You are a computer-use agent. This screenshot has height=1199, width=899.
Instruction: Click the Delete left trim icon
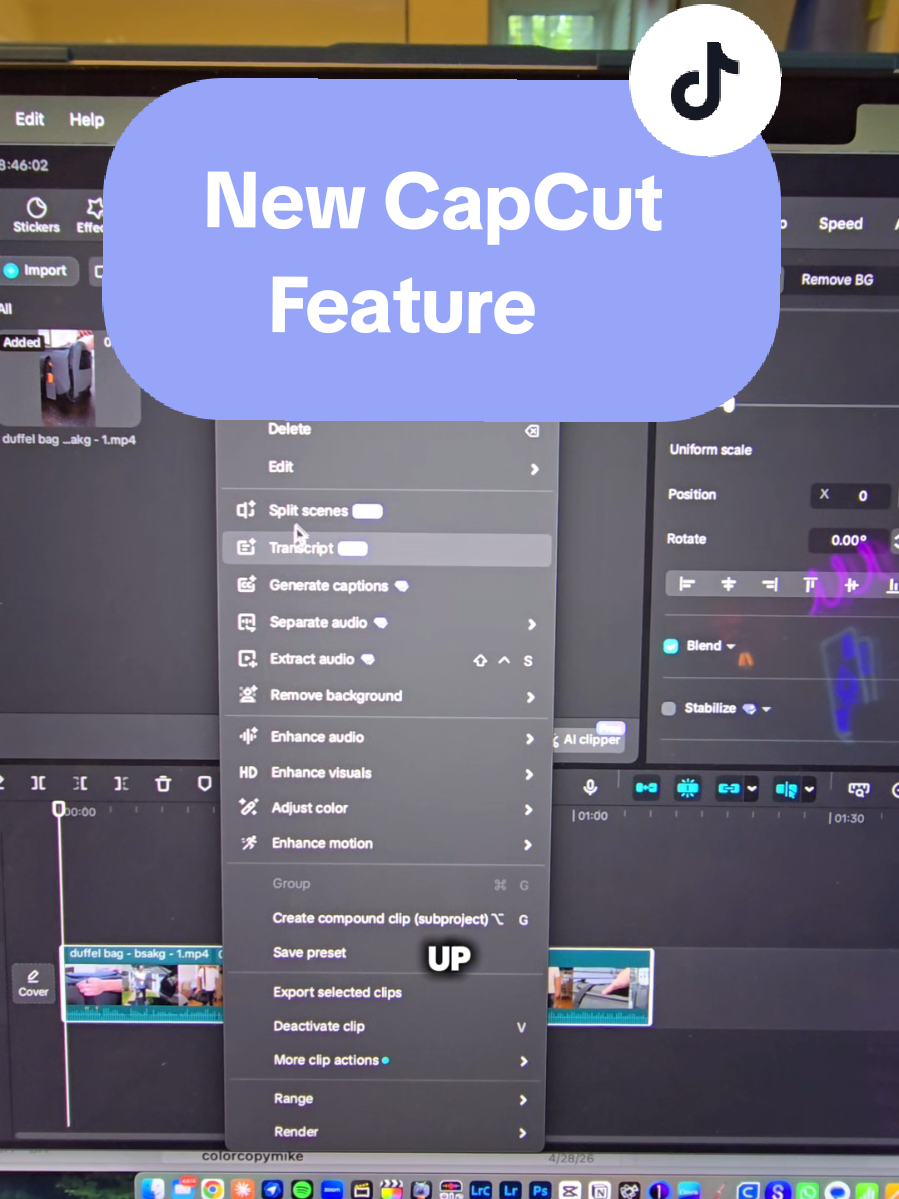tap(80, 783)
